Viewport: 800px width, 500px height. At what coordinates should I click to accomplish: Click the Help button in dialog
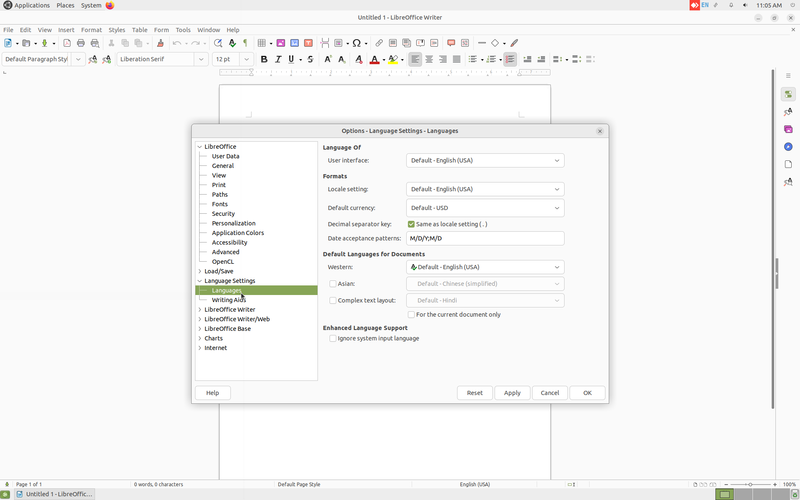point(213,393)
